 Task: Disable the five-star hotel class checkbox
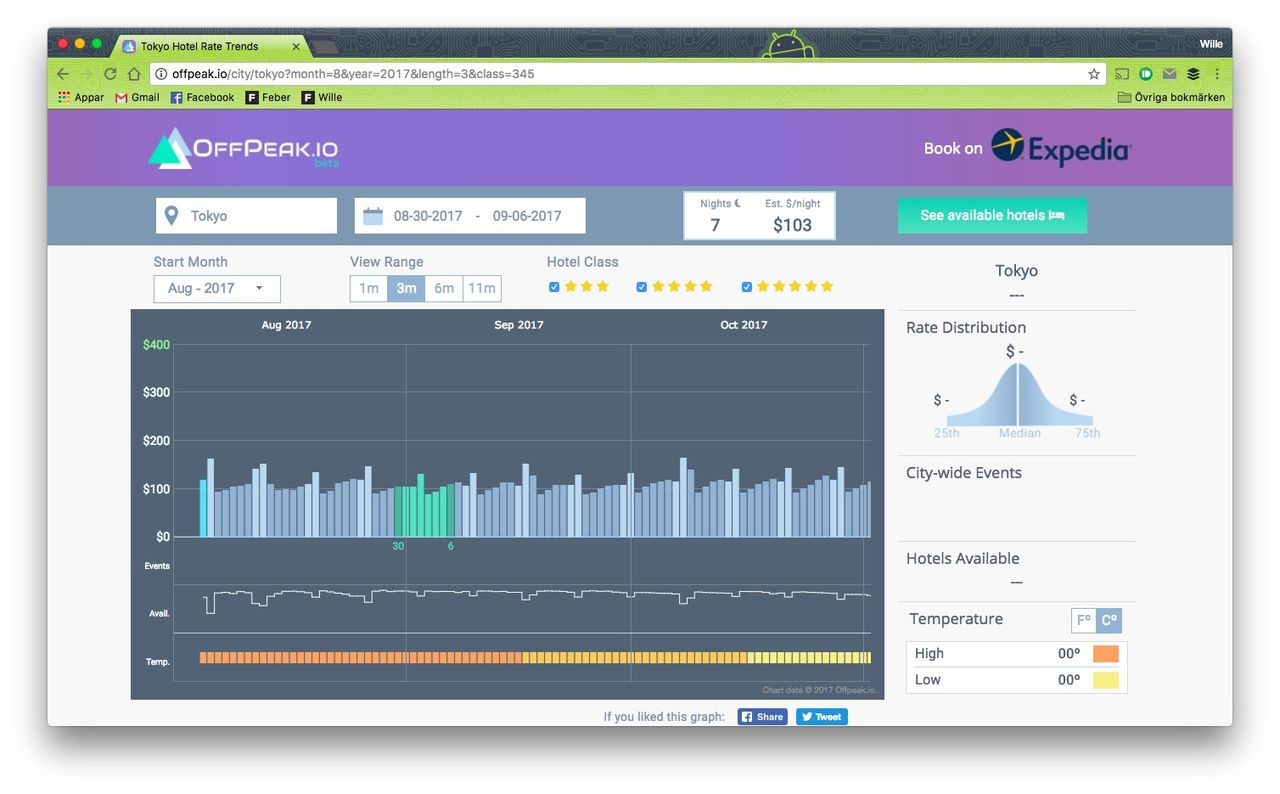746,287
